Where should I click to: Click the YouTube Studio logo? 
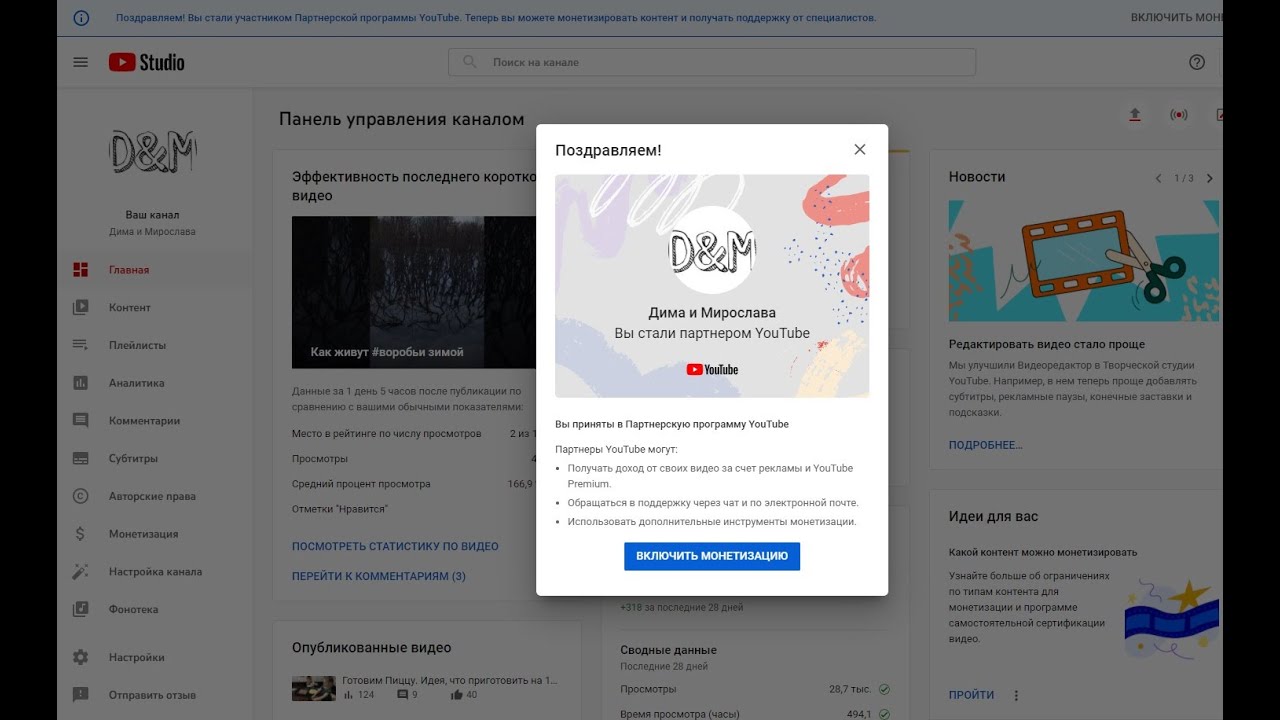click(x=147, y=62)
